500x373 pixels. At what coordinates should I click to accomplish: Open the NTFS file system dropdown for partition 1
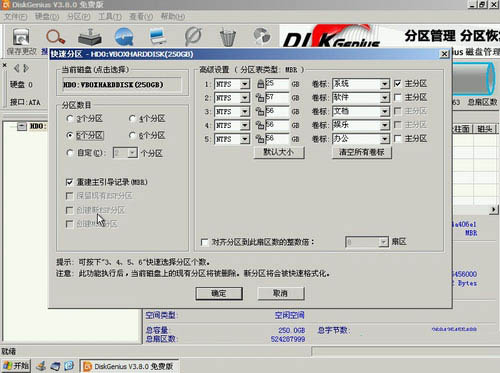pyautogui.click(x=245, y=84)
